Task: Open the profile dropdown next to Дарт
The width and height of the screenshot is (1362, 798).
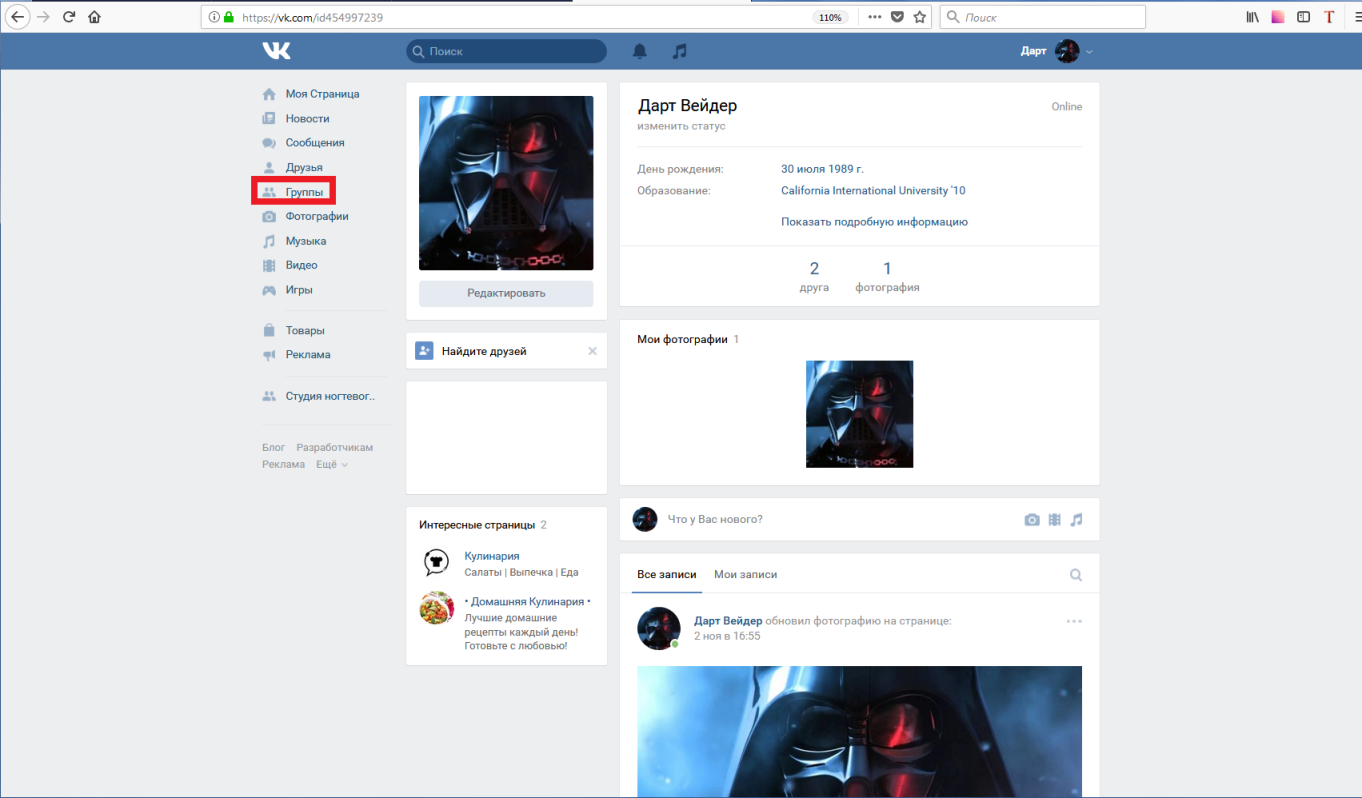Action: click(x=1089, y=51)
